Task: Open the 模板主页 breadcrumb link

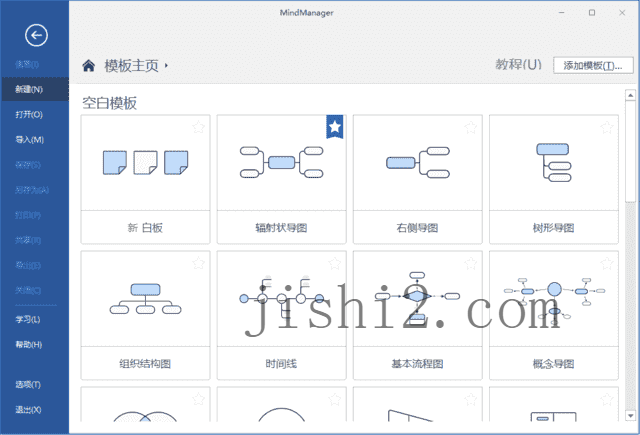Action: pos(131,65)
